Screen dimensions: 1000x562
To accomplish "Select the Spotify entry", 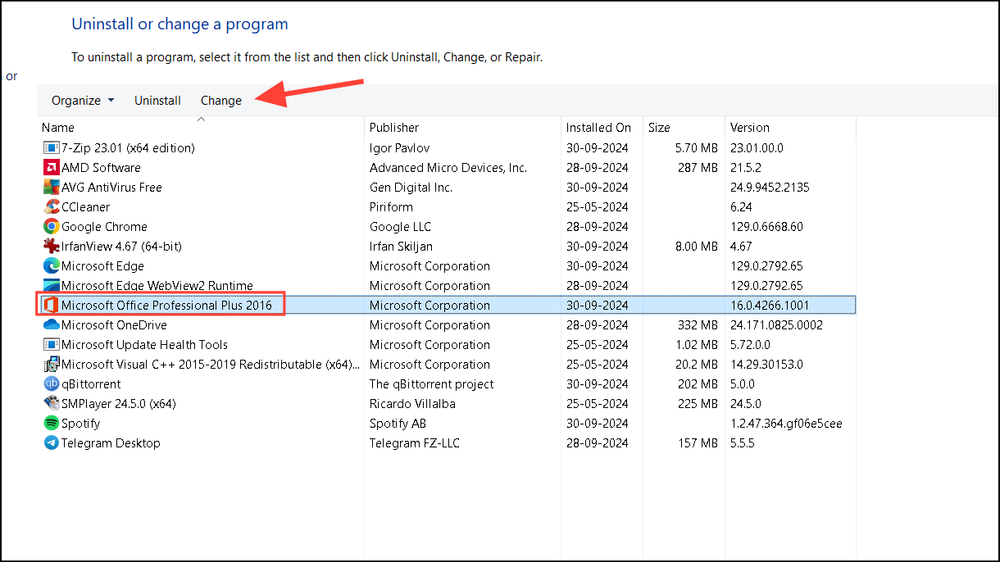I will click(80, 424).
